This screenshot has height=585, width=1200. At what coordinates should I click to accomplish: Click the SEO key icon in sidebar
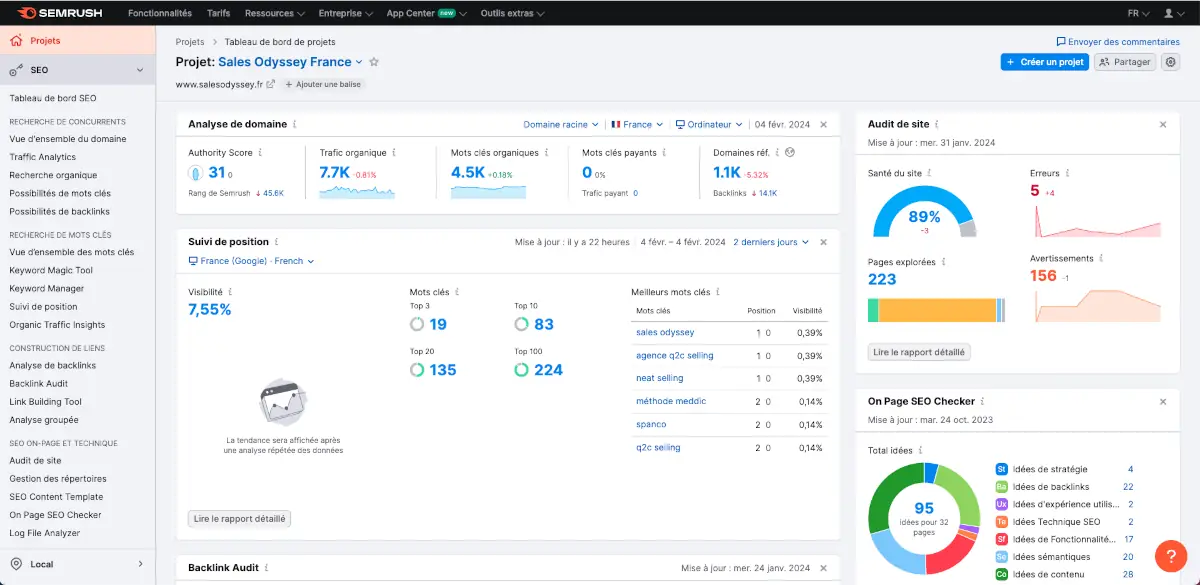[x=17, y=70]
